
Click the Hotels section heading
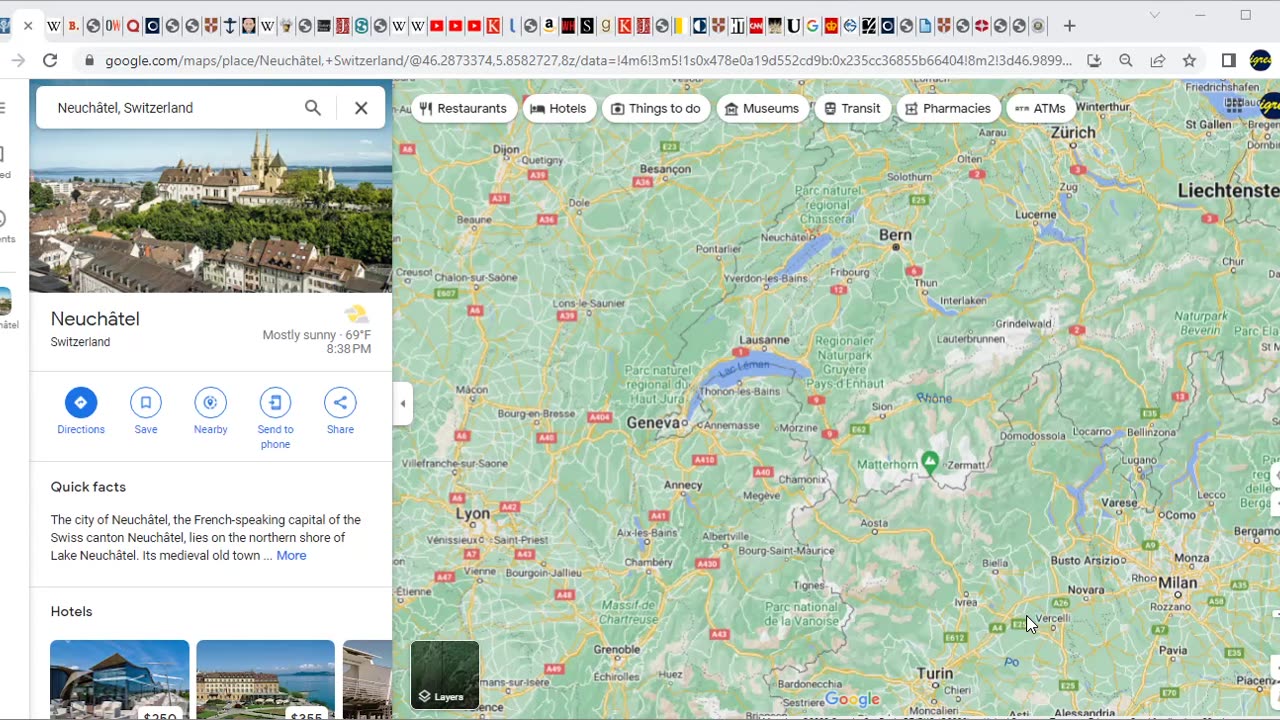tap(72, 612)
